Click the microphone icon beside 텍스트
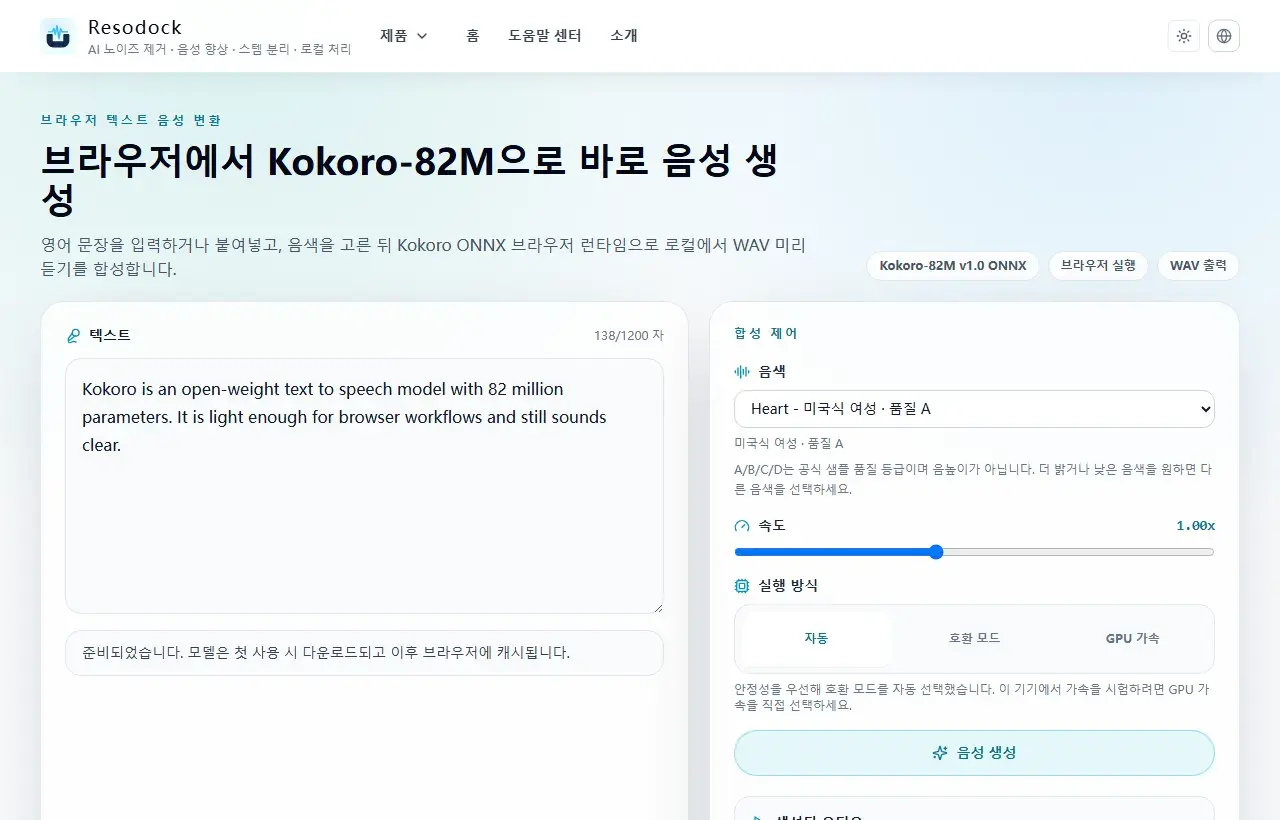This screenshot has width=1280, height=820. pos(73,336)
